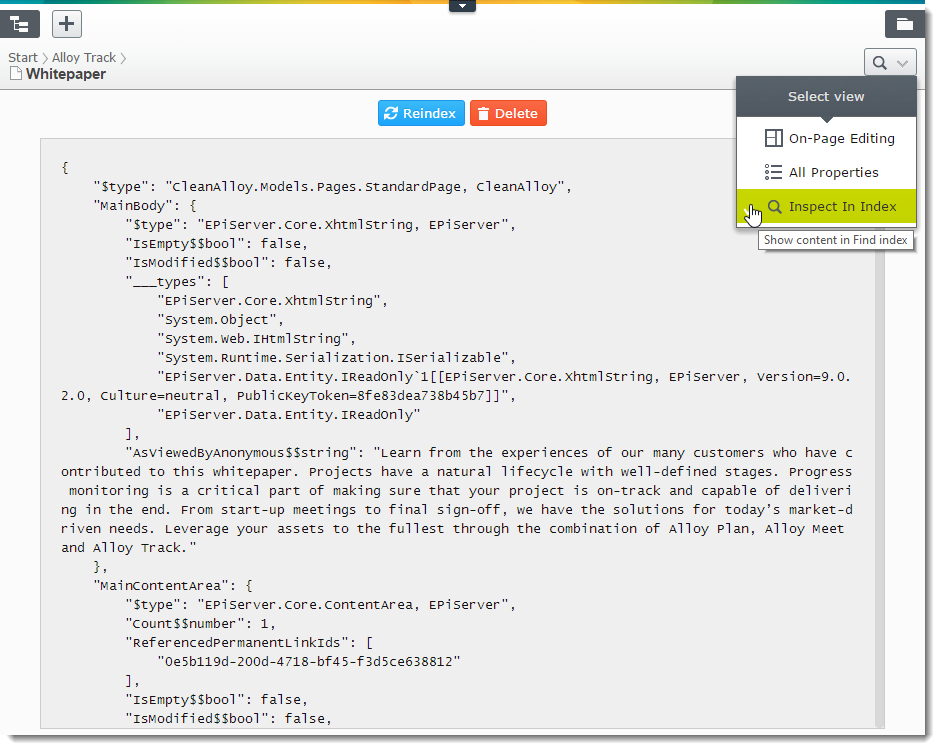Click the JSON panel vertical scrollbar

point(880,450)
